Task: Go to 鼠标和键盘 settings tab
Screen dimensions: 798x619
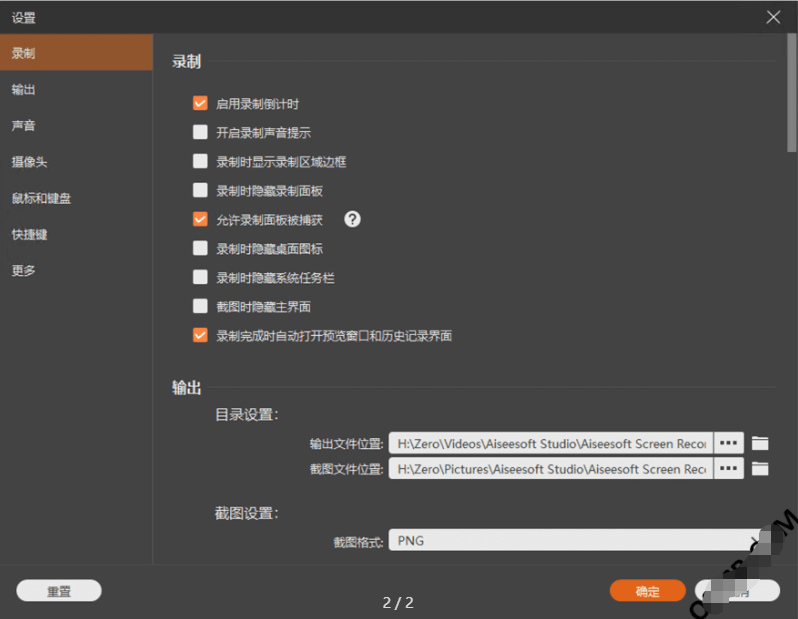Action: click(x=41, y=198)
